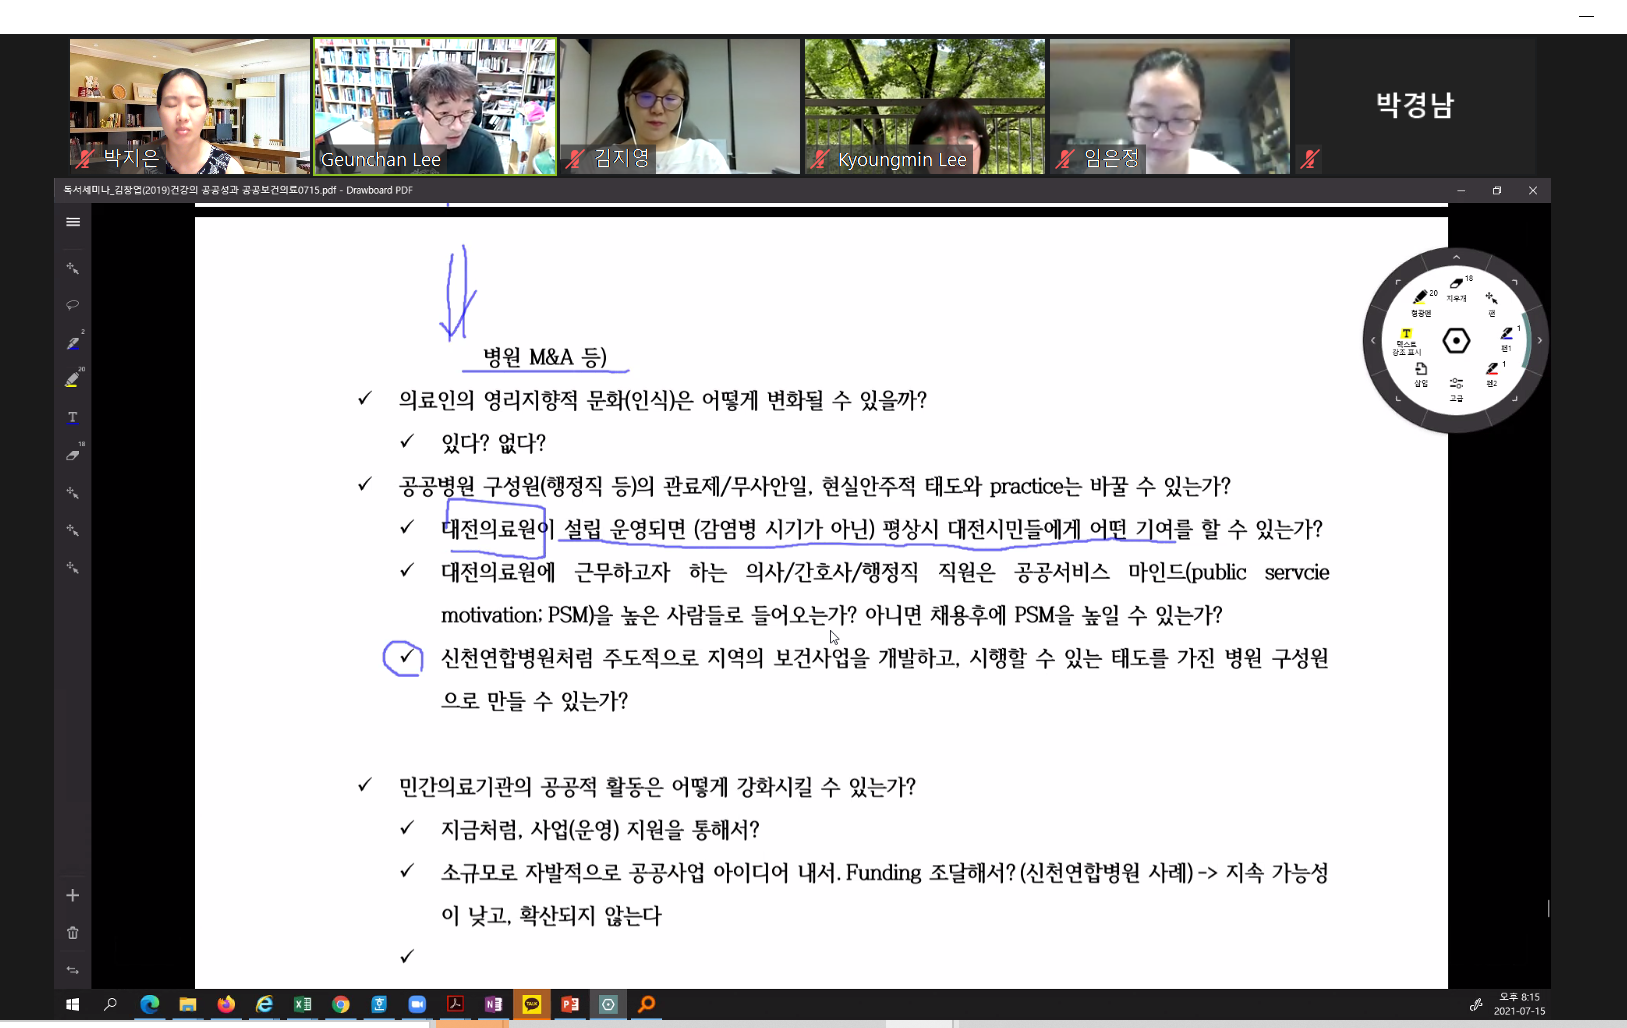Open the hamburger menu in Drawboard sidebar

73,222
